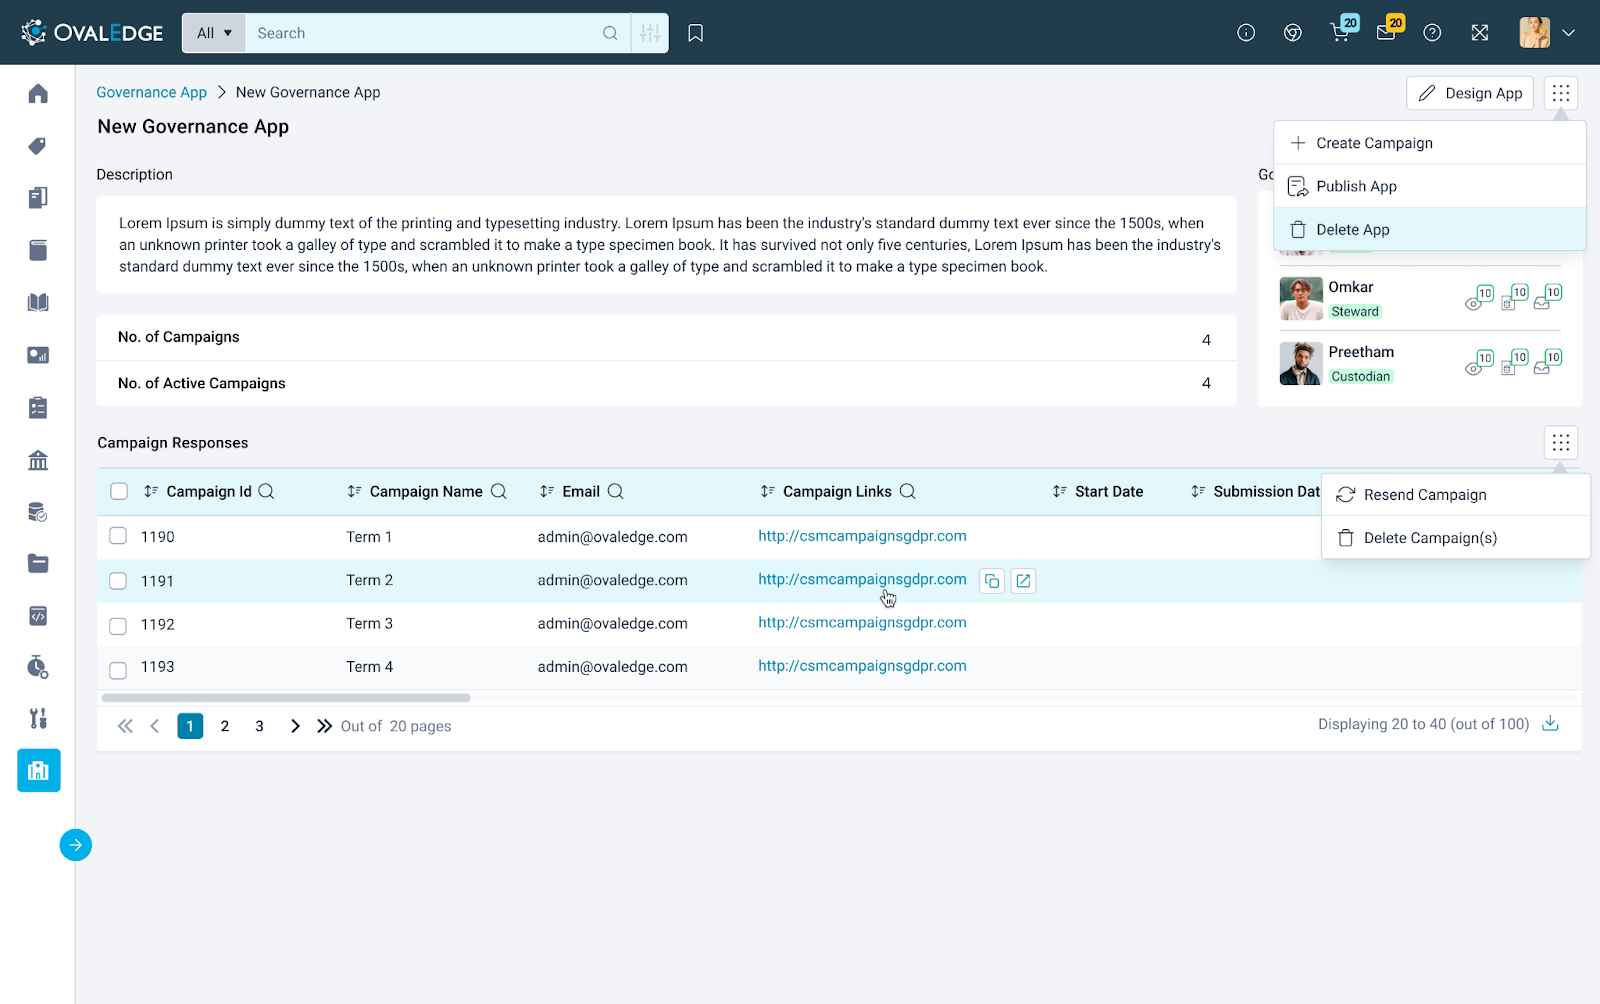This screenshot has width=1600, height=1004.
Task: Open the info icon in top bar
Action: pos(1246,33)
